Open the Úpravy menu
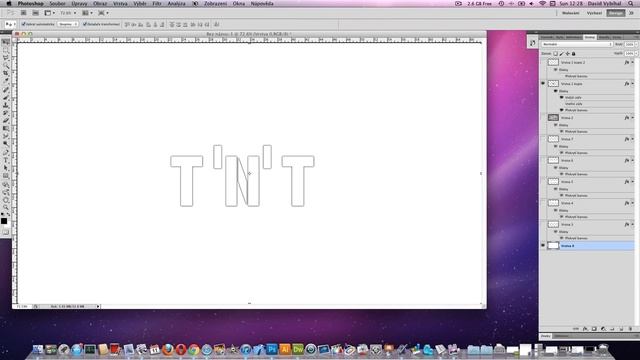 [x=79, y=3]
